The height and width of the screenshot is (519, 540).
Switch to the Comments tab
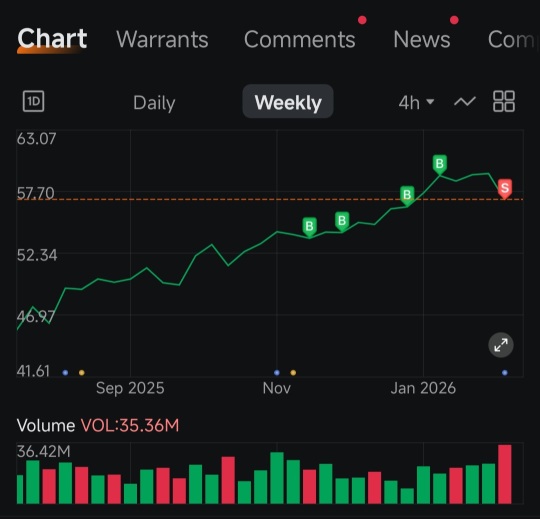click(300, 39)
